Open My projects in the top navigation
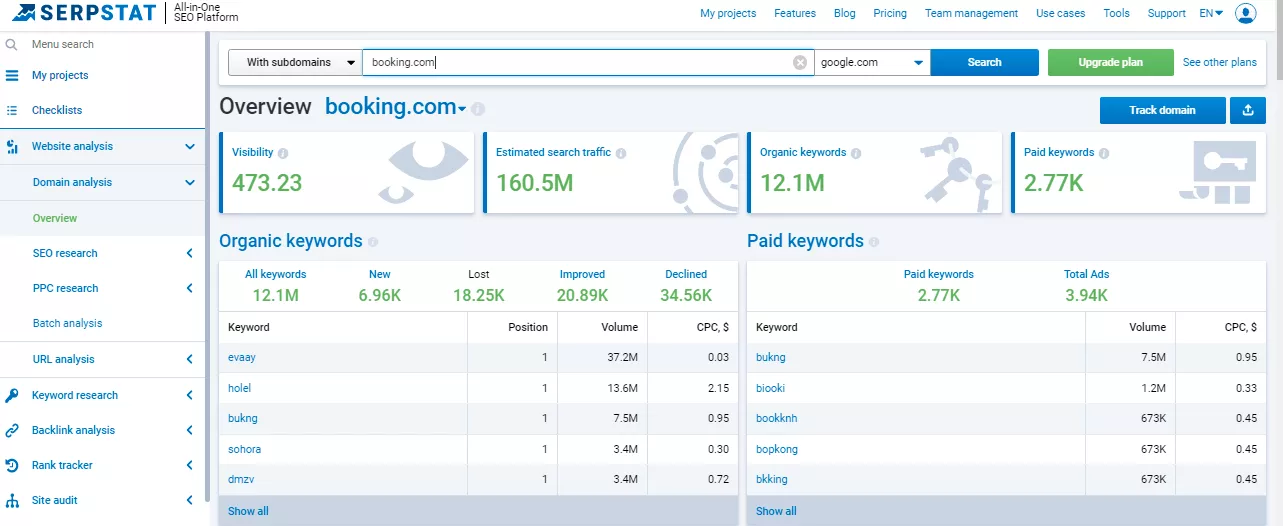The width and height of the screenshot is (1283, 526). coord(728,13)
